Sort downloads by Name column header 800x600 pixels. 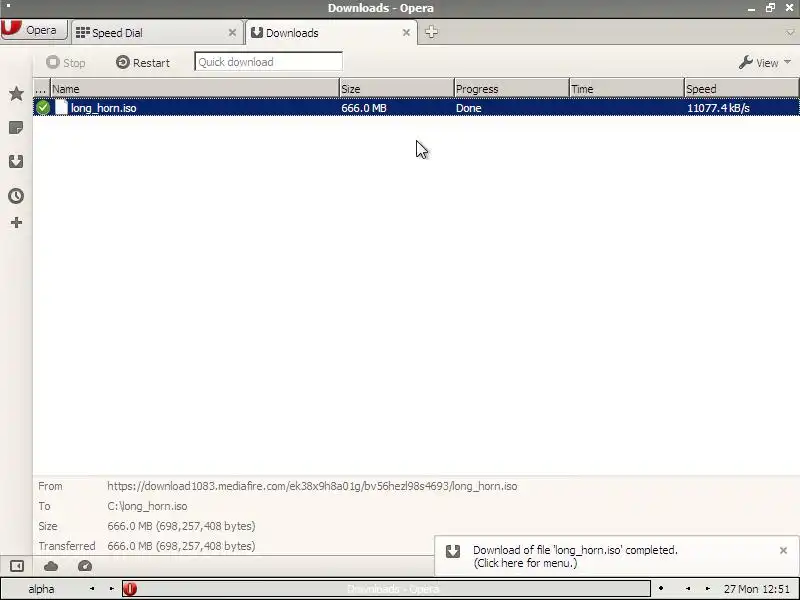click(x=195, y=88)
